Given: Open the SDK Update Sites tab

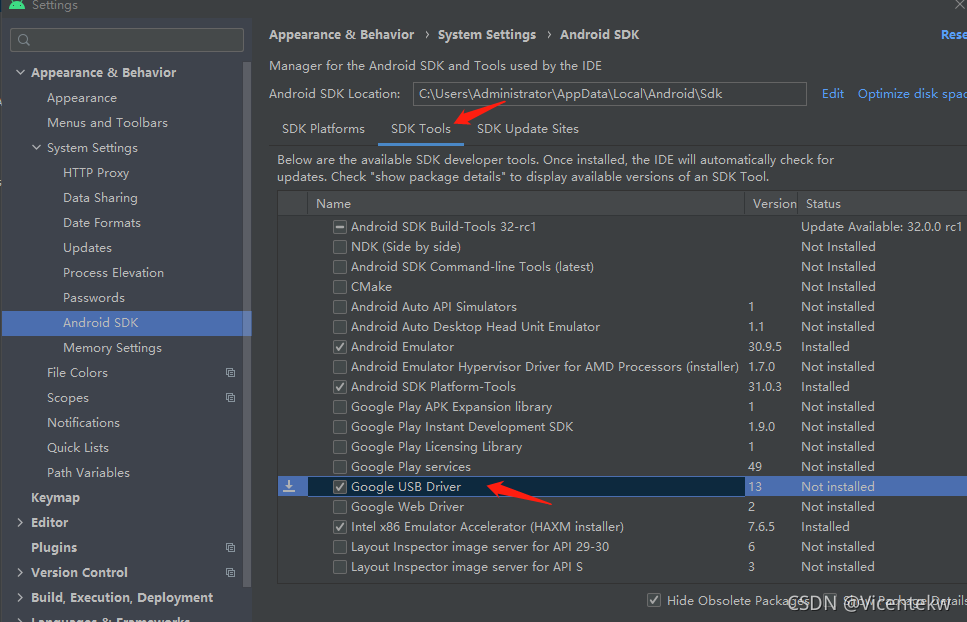Looking at the screenshot, I should (x=528, y=129).
